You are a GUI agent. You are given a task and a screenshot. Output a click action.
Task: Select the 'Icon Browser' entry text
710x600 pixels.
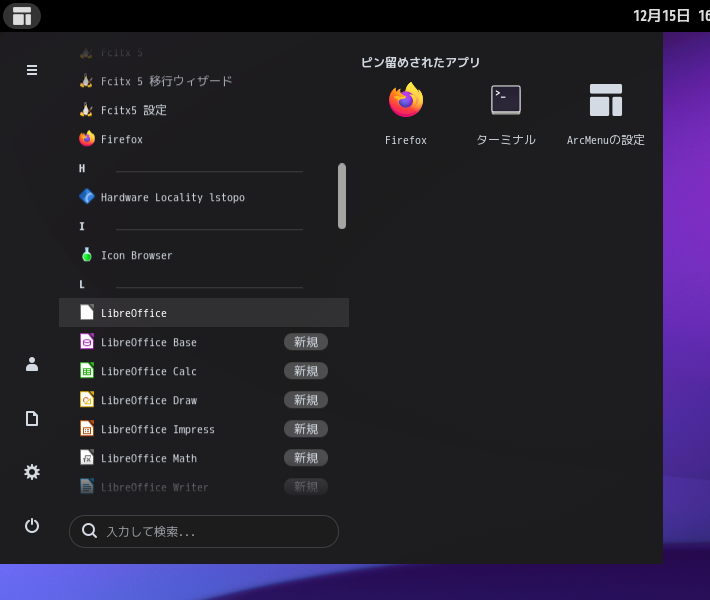coord(136,255)
